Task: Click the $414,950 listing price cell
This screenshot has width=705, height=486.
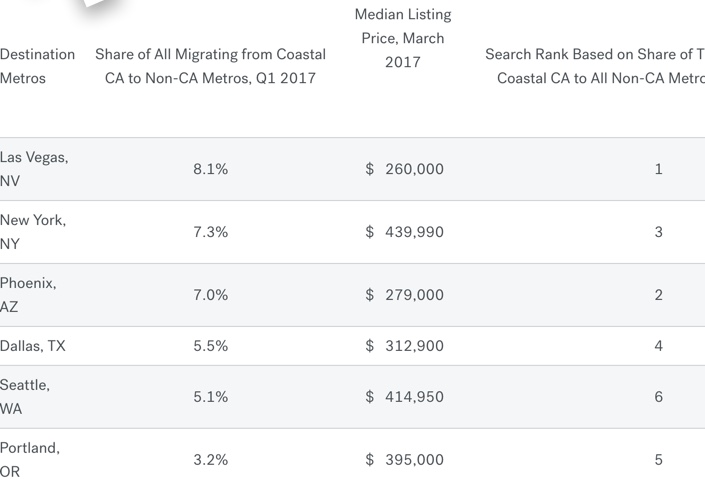Action: [405, 397]
